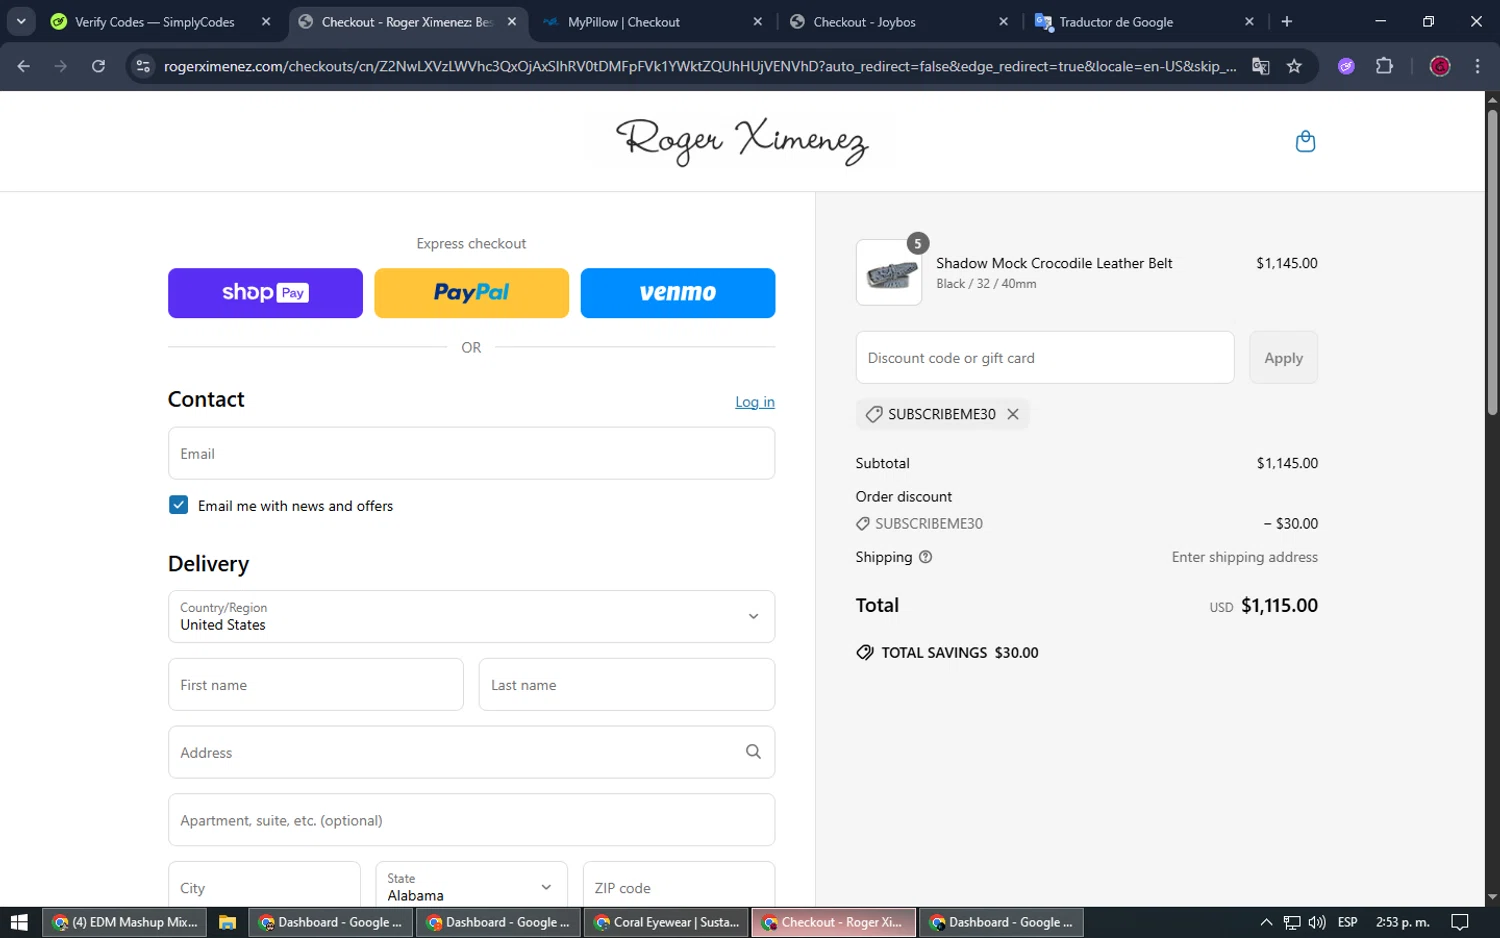The height and width of the screenshot is (938, 1500).
Task: Click the Last name field
Action: click(x=627, y=684)
